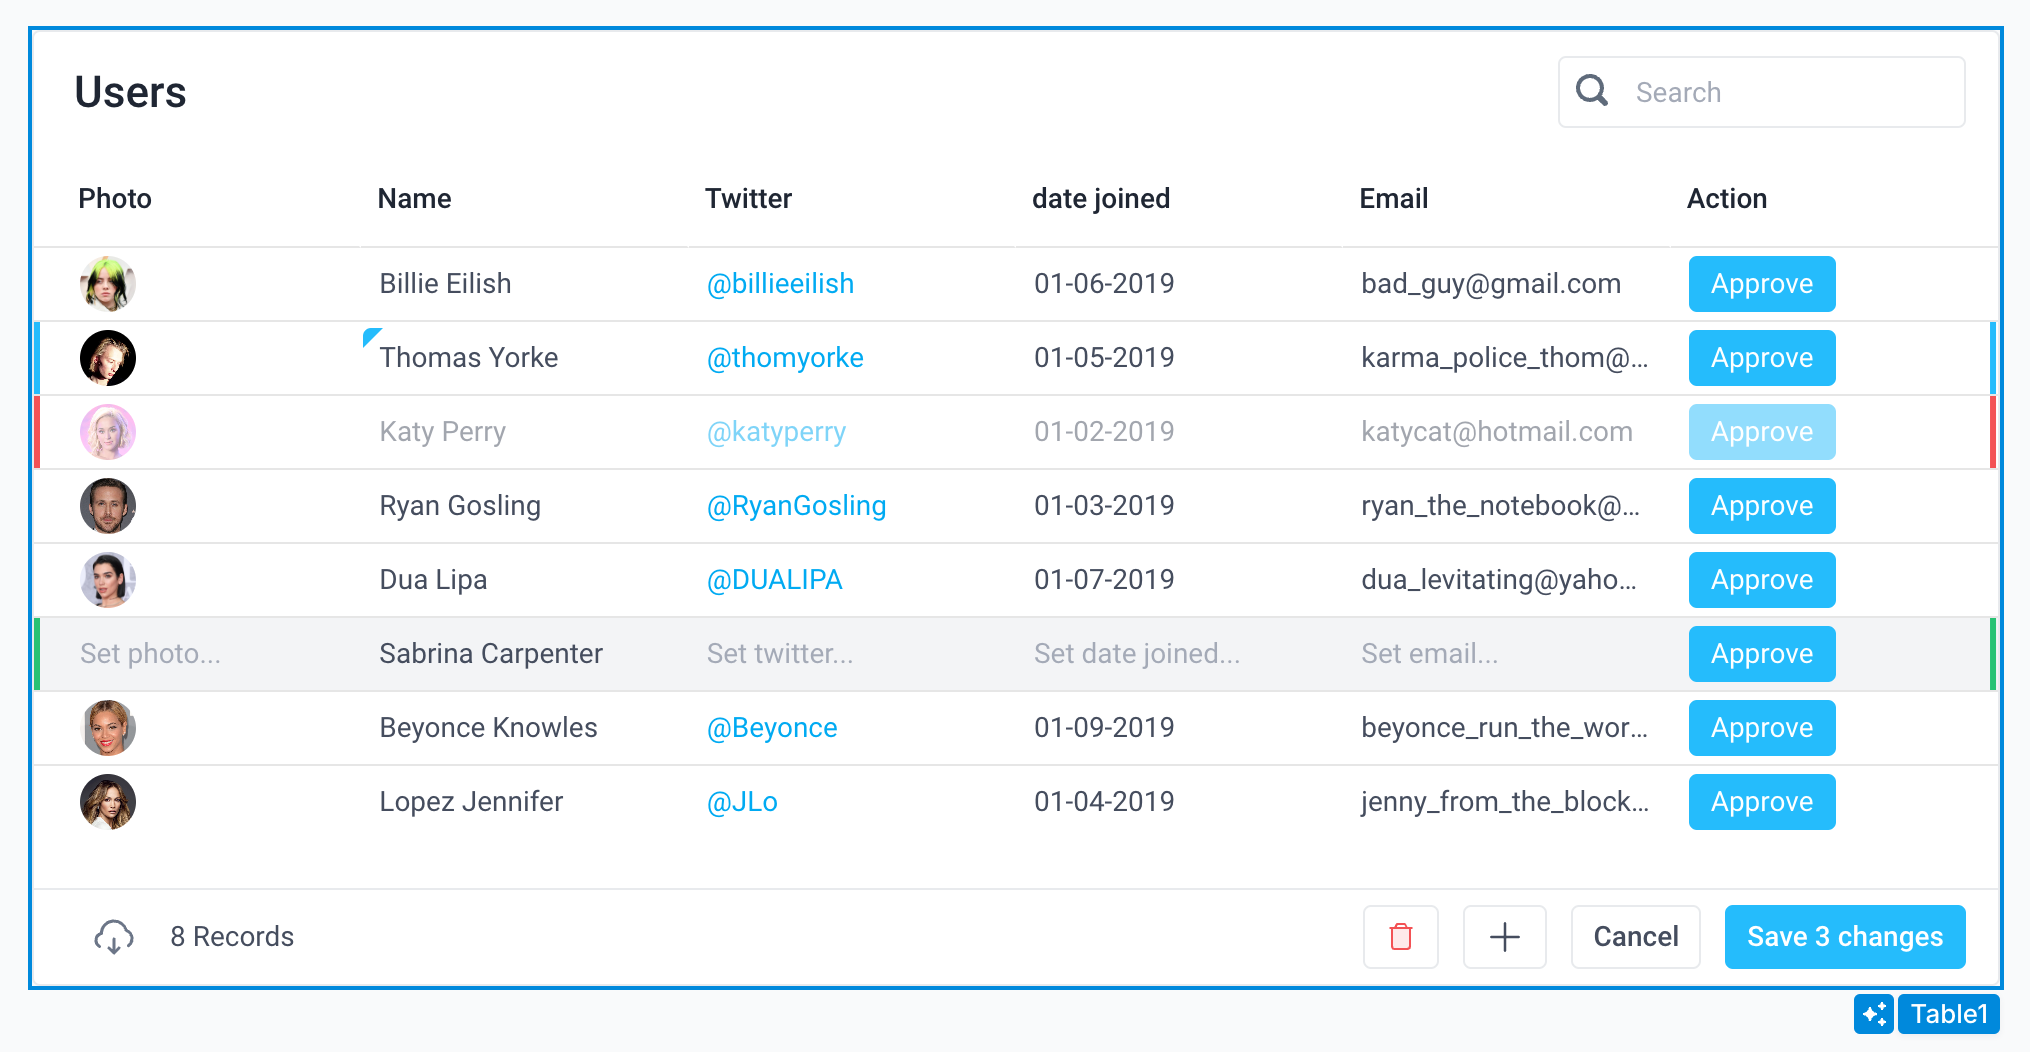Click the red trash delete icon
The height and width of the screenshot is (1052, 2030).
pos(1400,937)
